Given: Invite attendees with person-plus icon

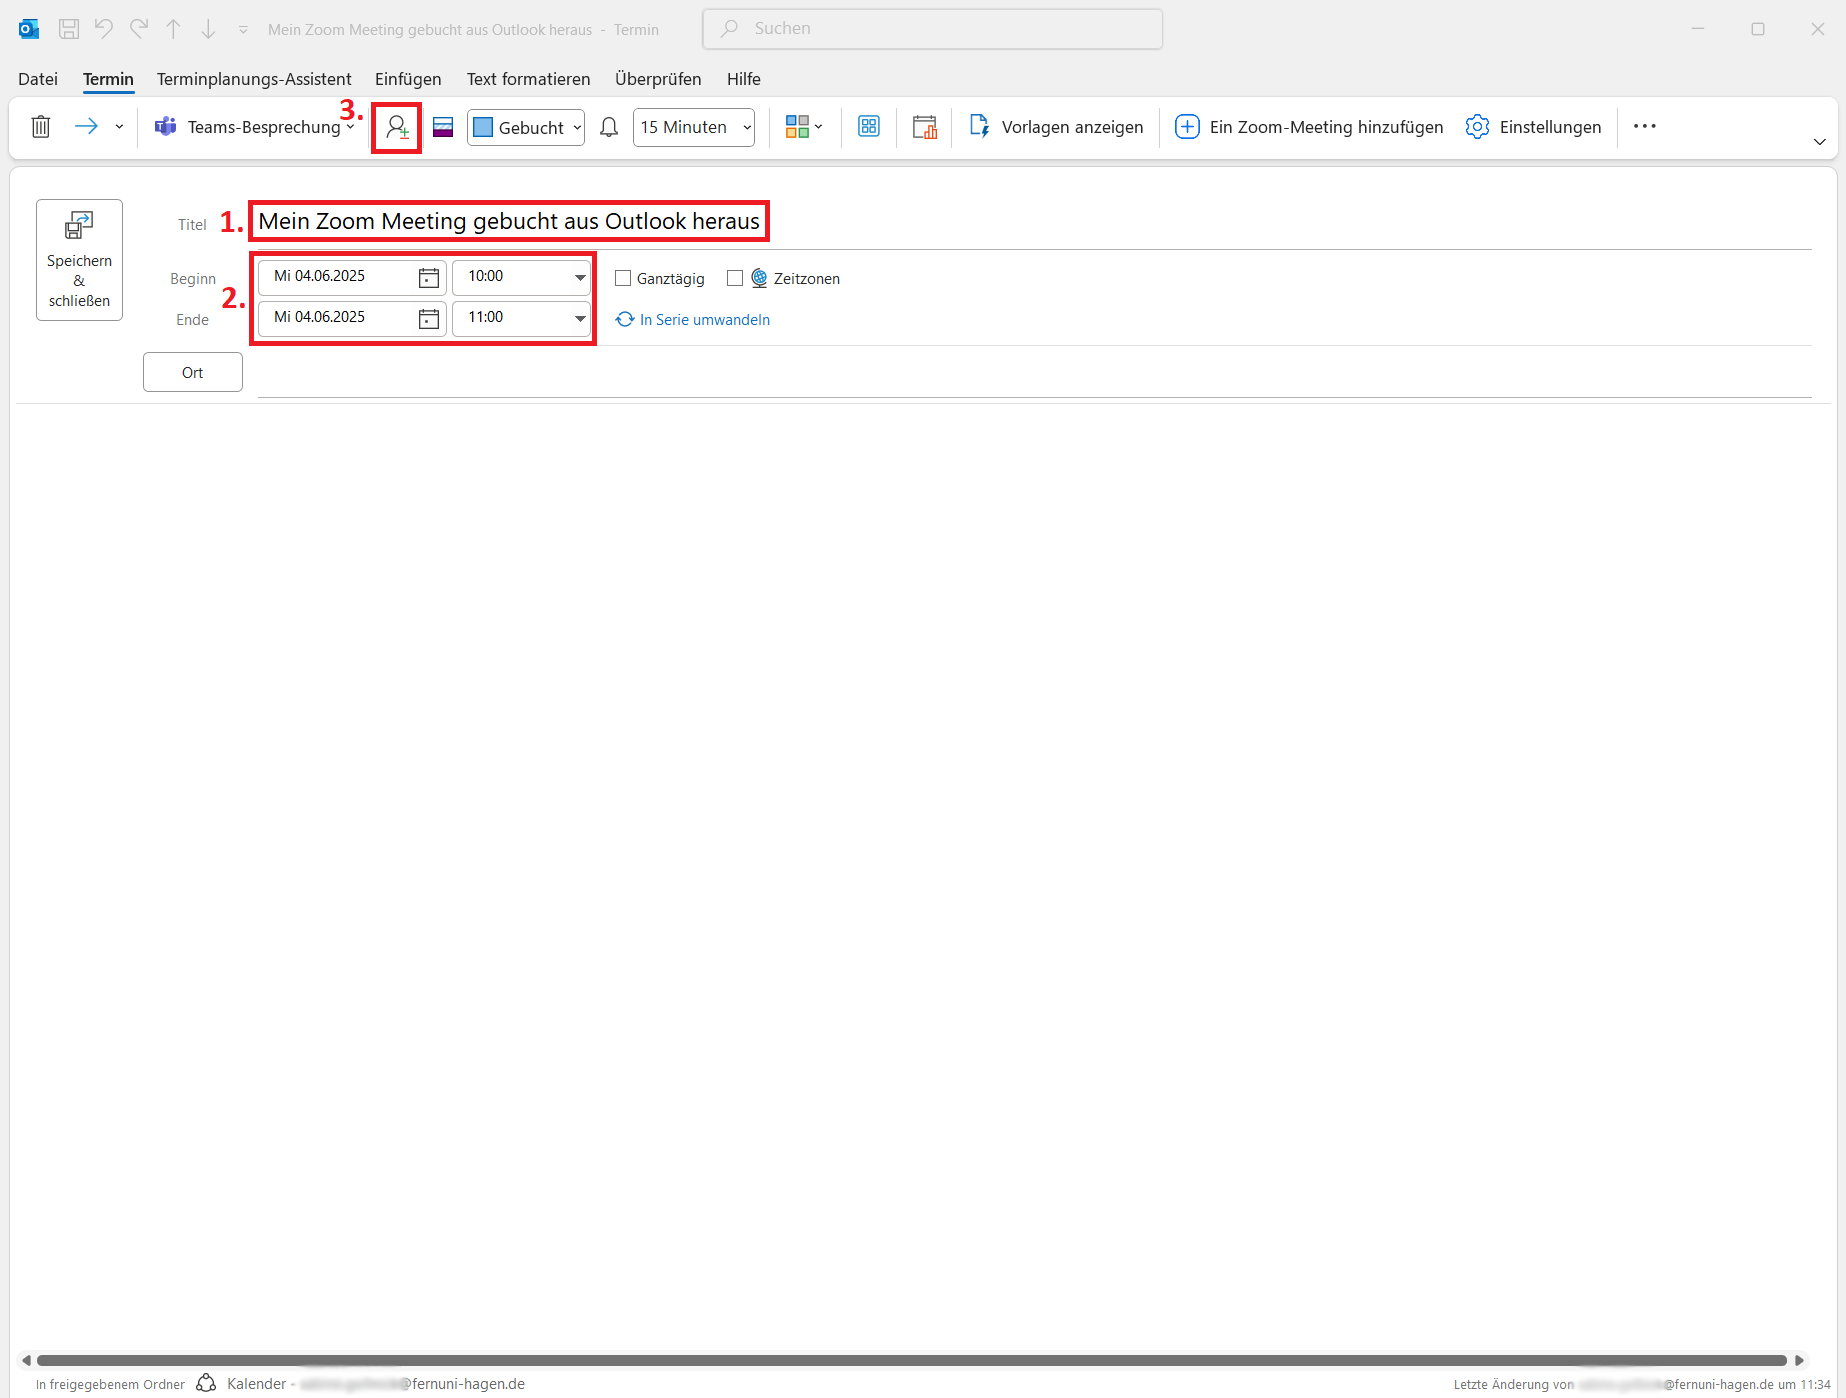Looking at the screenshot, I should 397,128.
